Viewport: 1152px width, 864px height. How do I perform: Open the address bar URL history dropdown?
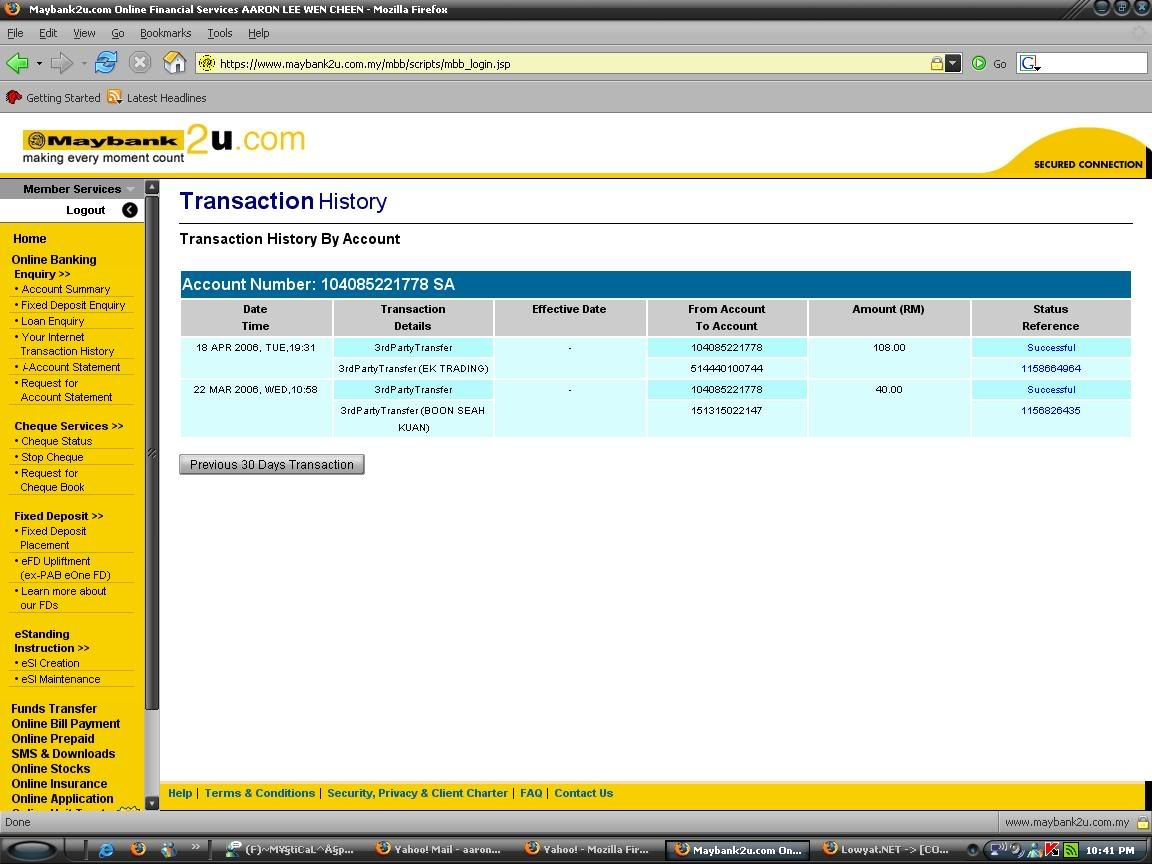(x=953, y=63)
